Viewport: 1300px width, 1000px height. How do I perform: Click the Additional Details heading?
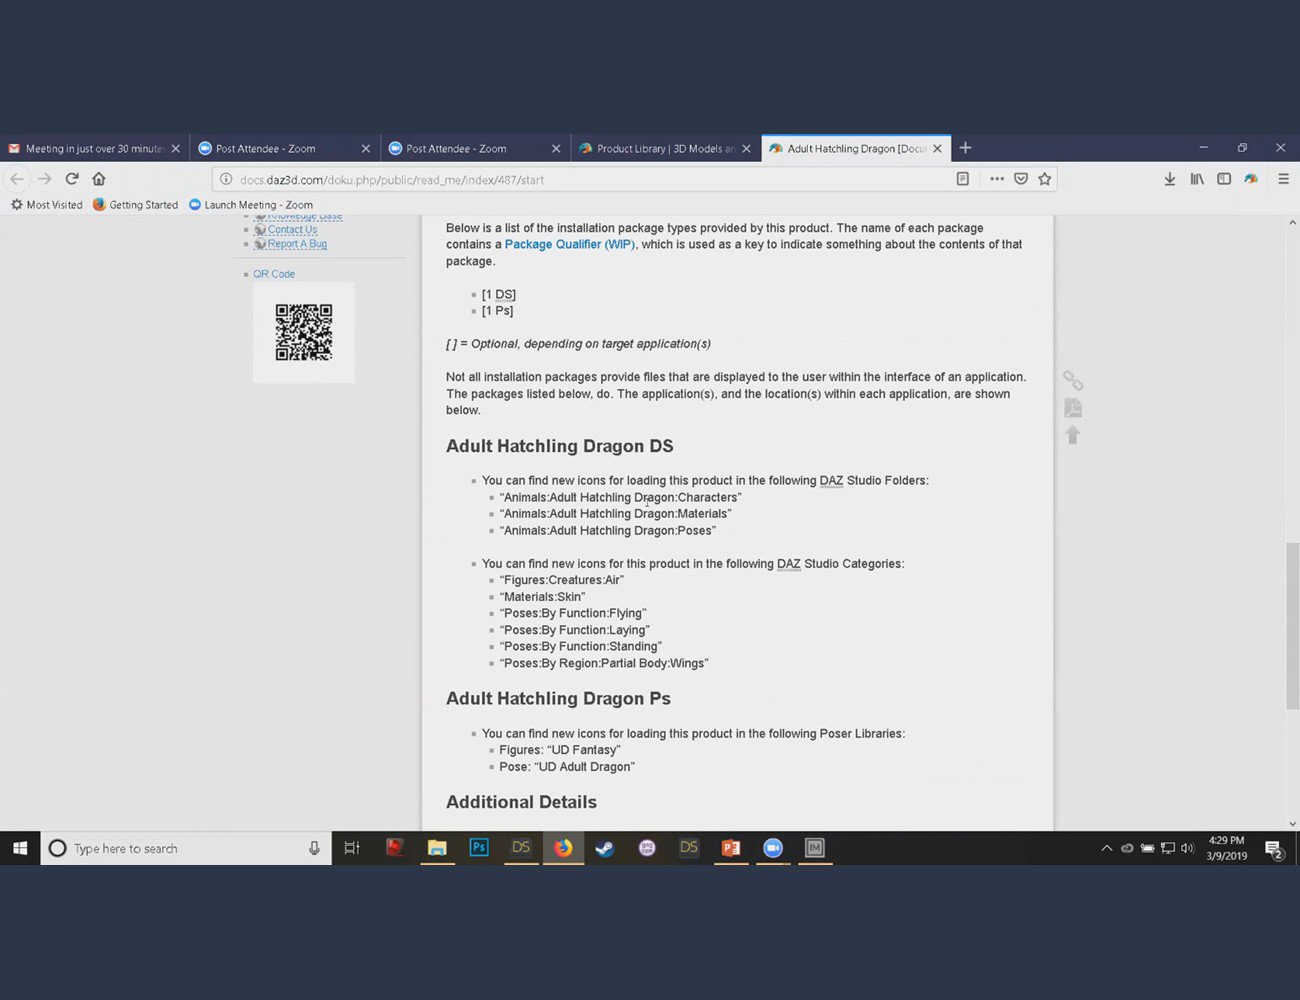tap(521, 802)
